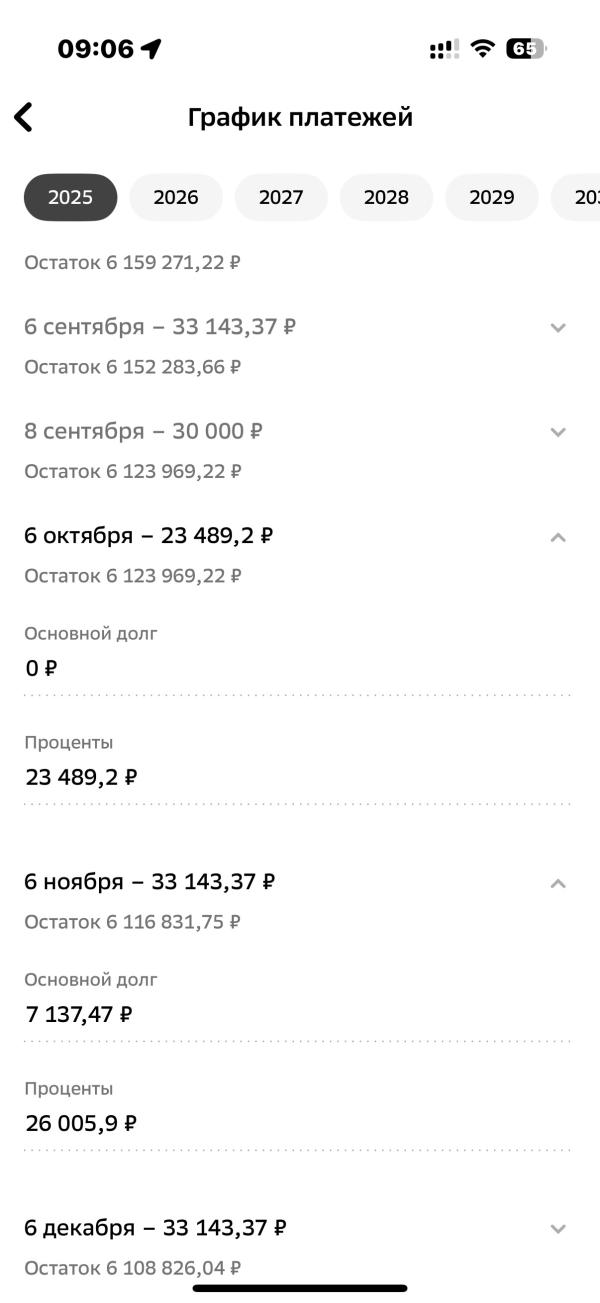This screenshot has height=1303, width=600.
Task: Tap the location arrow in status bar
Action: tap(151, 49)
